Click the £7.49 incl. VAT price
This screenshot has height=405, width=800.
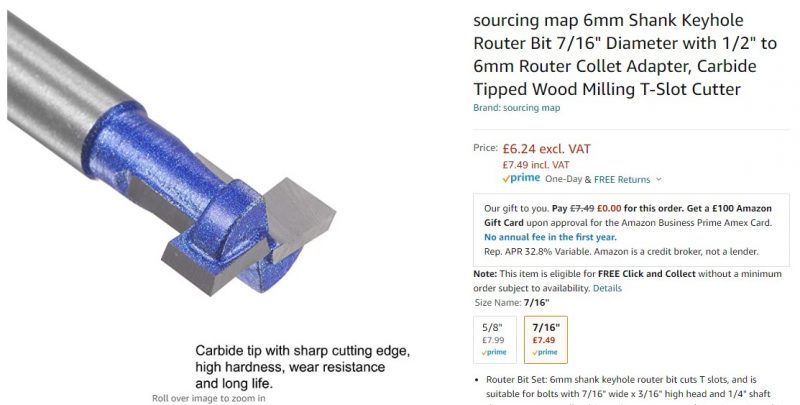(535, 164)
